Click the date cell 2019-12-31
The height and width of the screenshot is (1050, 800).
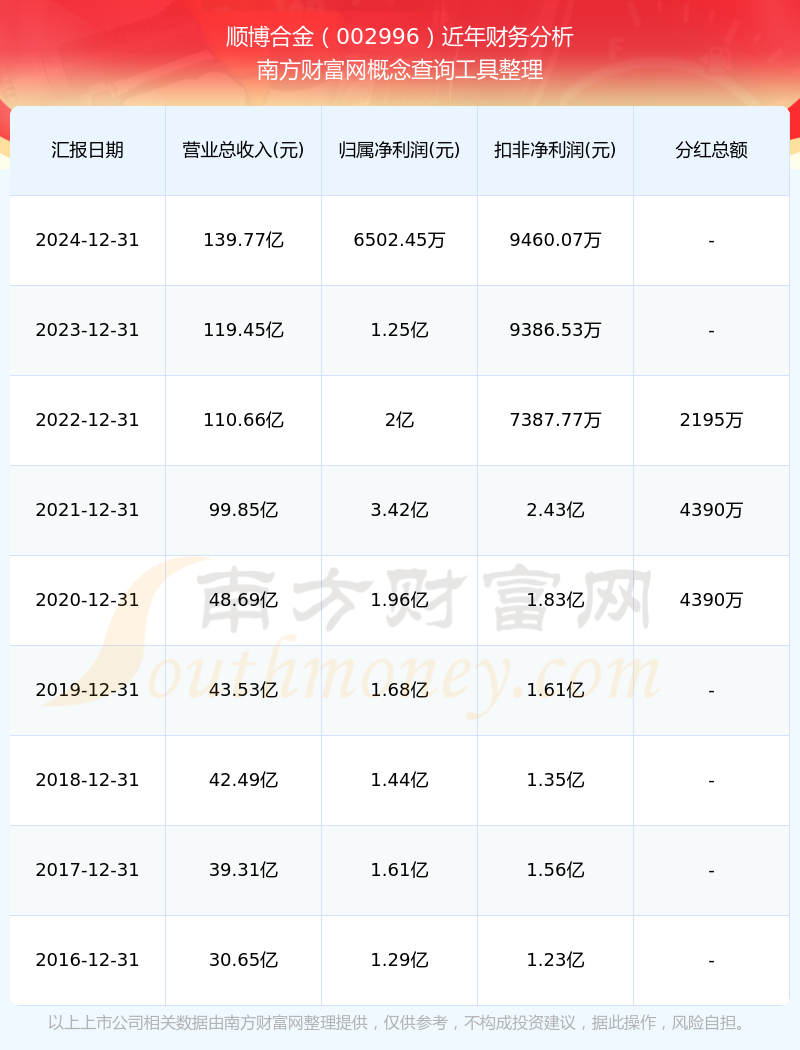tap(88, 690)
